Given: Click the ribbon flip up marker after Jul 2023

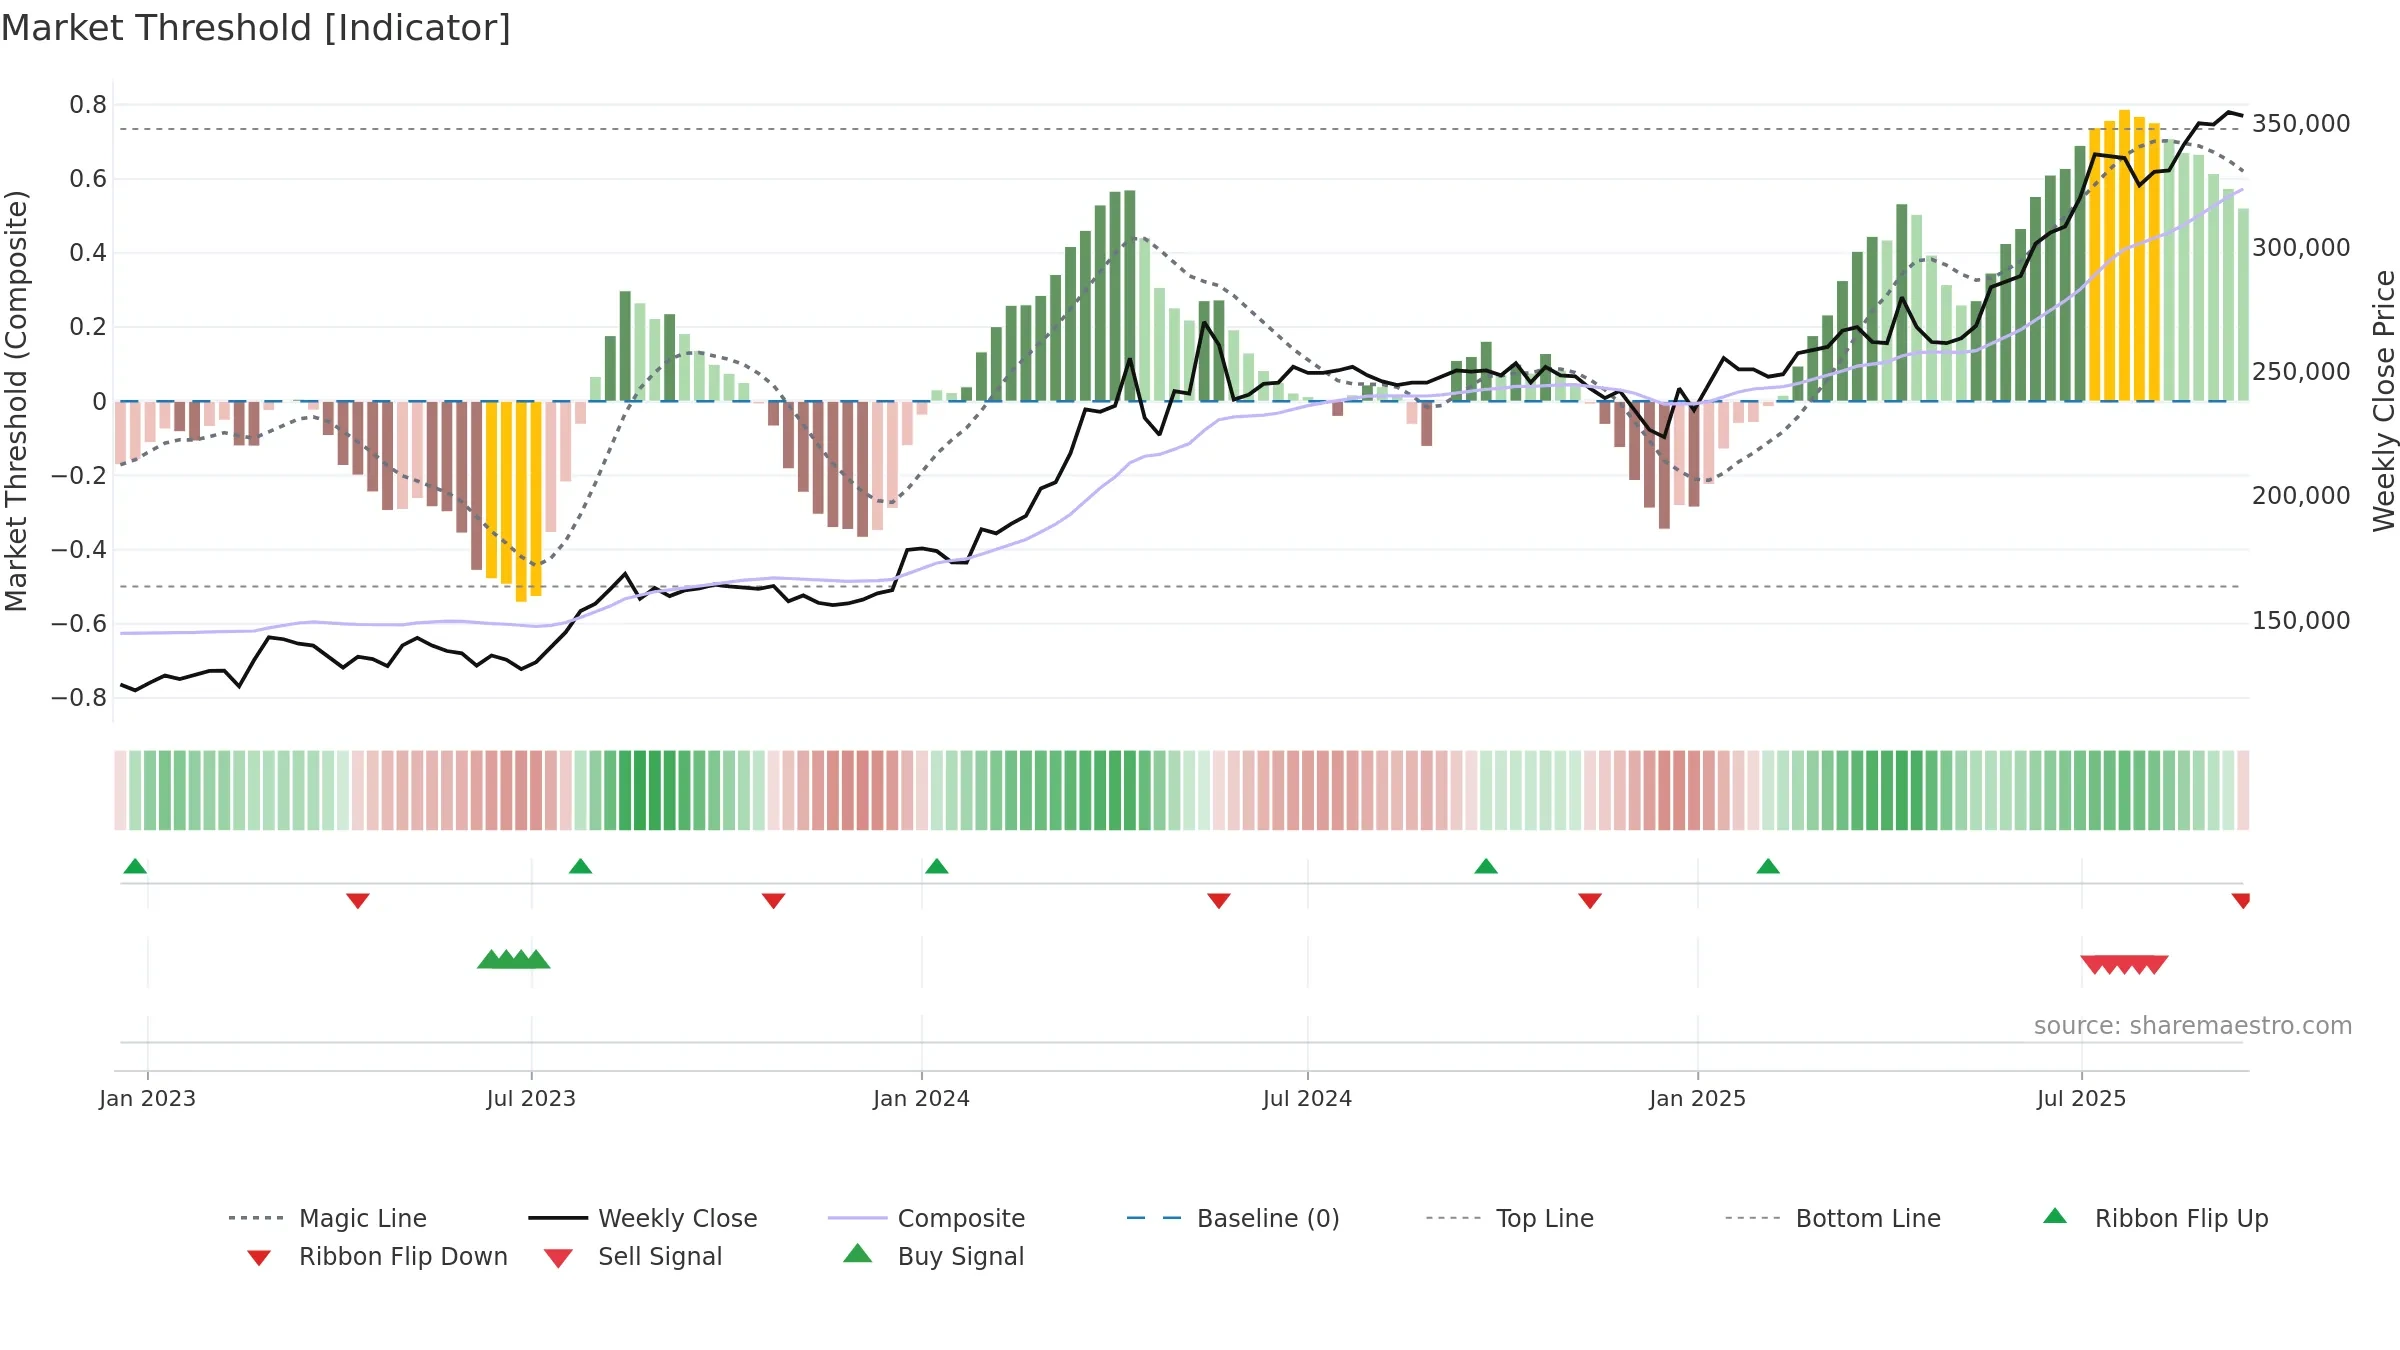Looking at the screenshot, I should pos(580,866).
